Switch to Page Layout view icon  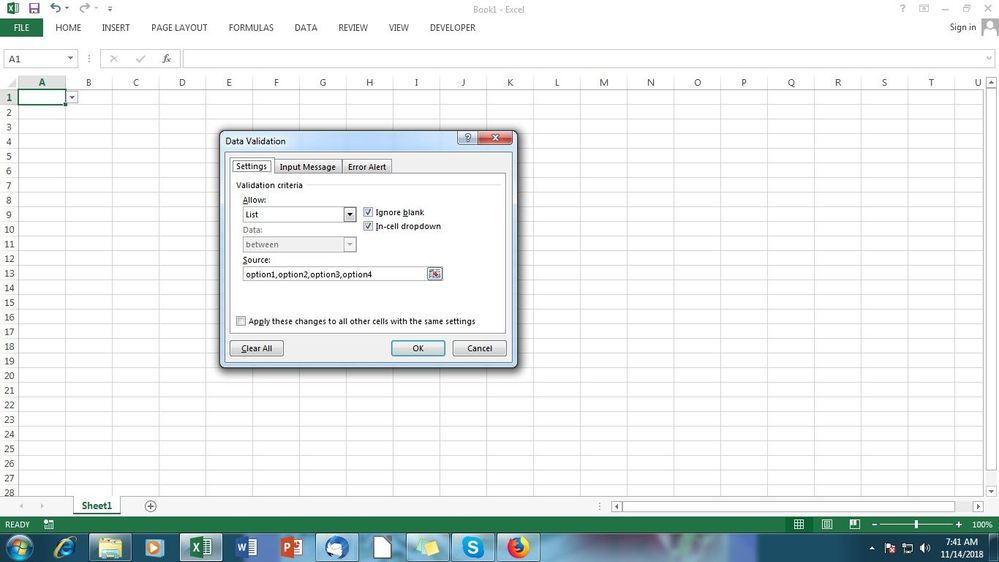click(827, 524)
